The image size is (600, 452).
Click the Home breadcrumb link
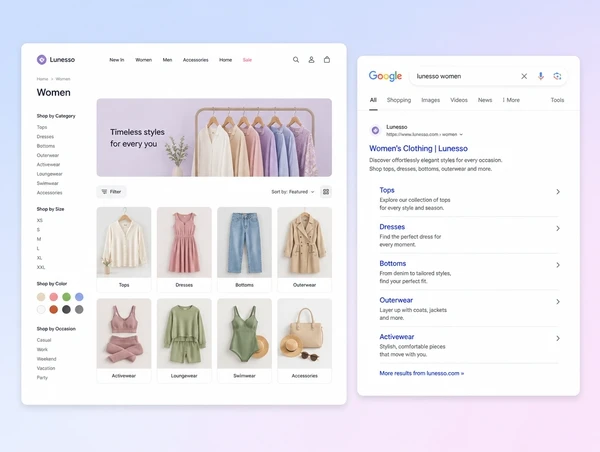42,79
